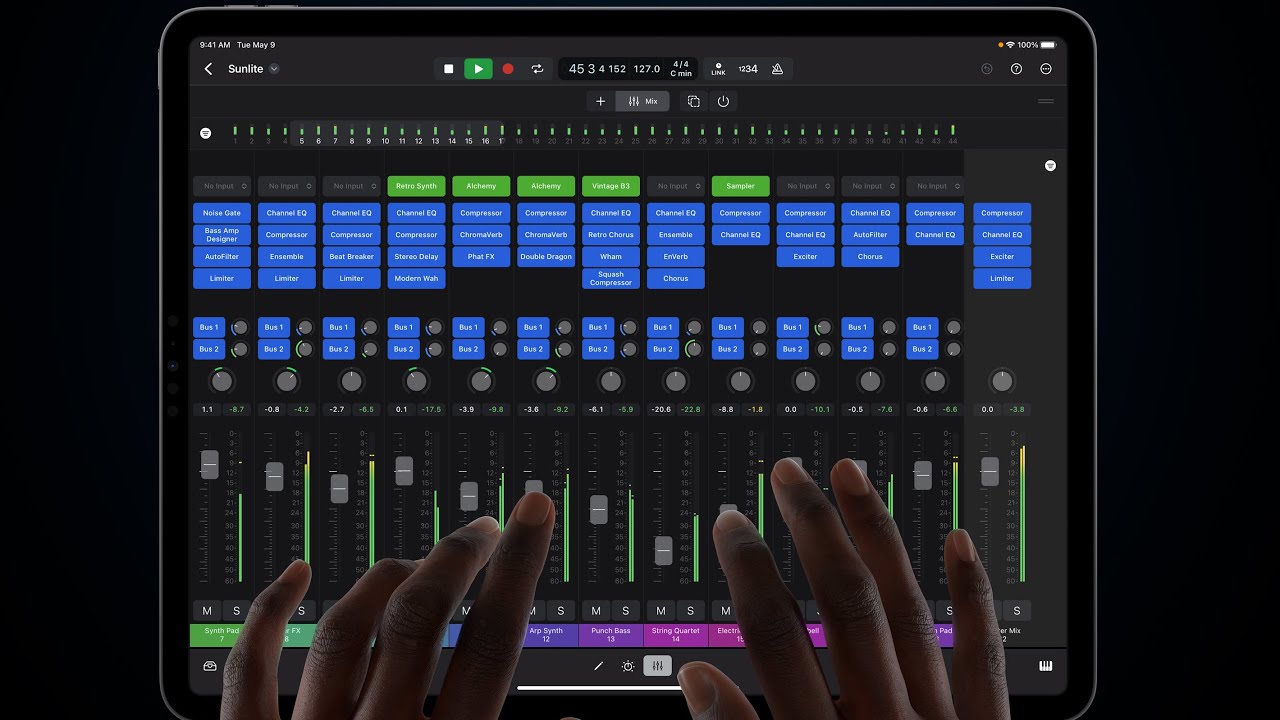Click the green Play button
The width and height of the screenshot is (1280, 720).
478,69
